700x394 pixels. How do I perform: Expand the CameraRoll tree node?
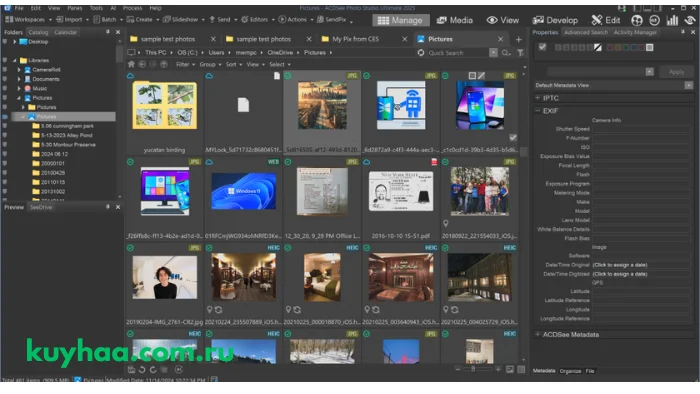(x=19, y=70)
